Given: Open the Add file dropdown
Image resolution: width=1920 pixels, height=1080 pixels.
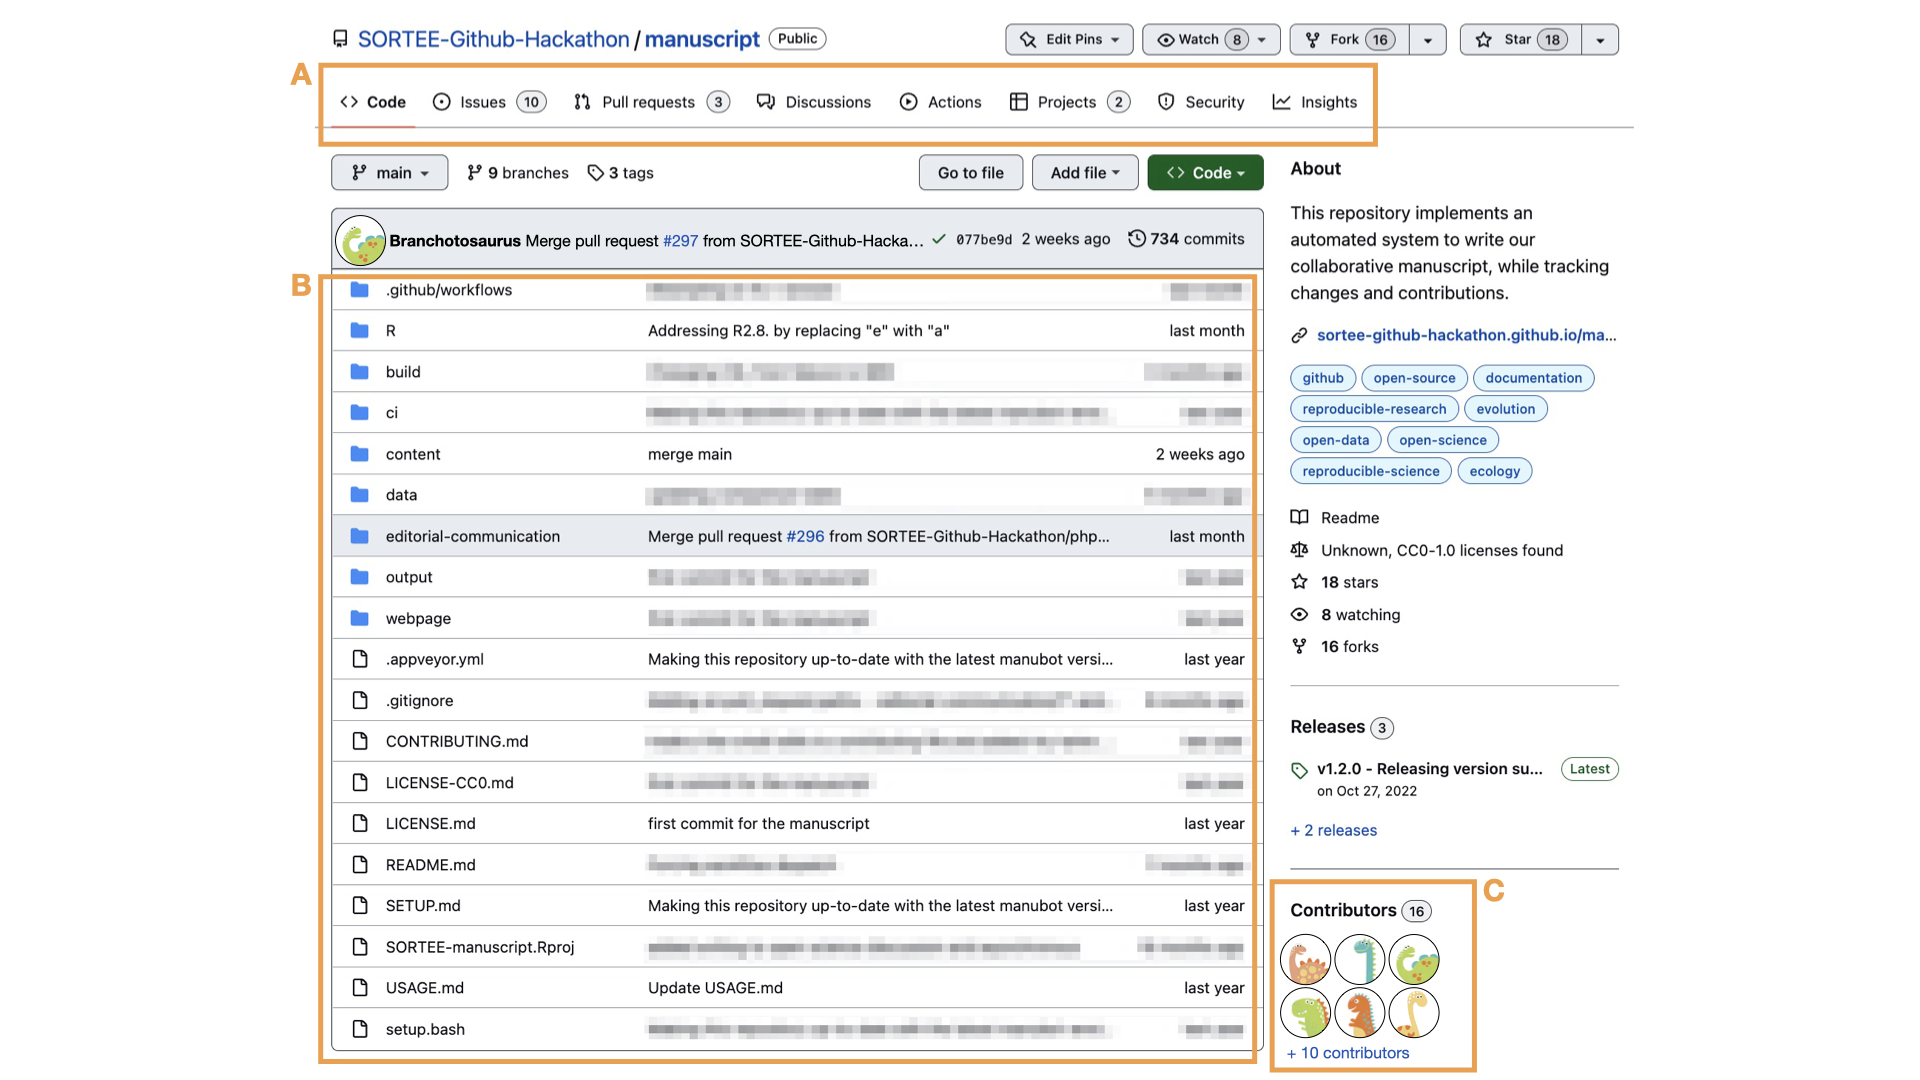Looking at the screenshot, I should coord(1085,173).
